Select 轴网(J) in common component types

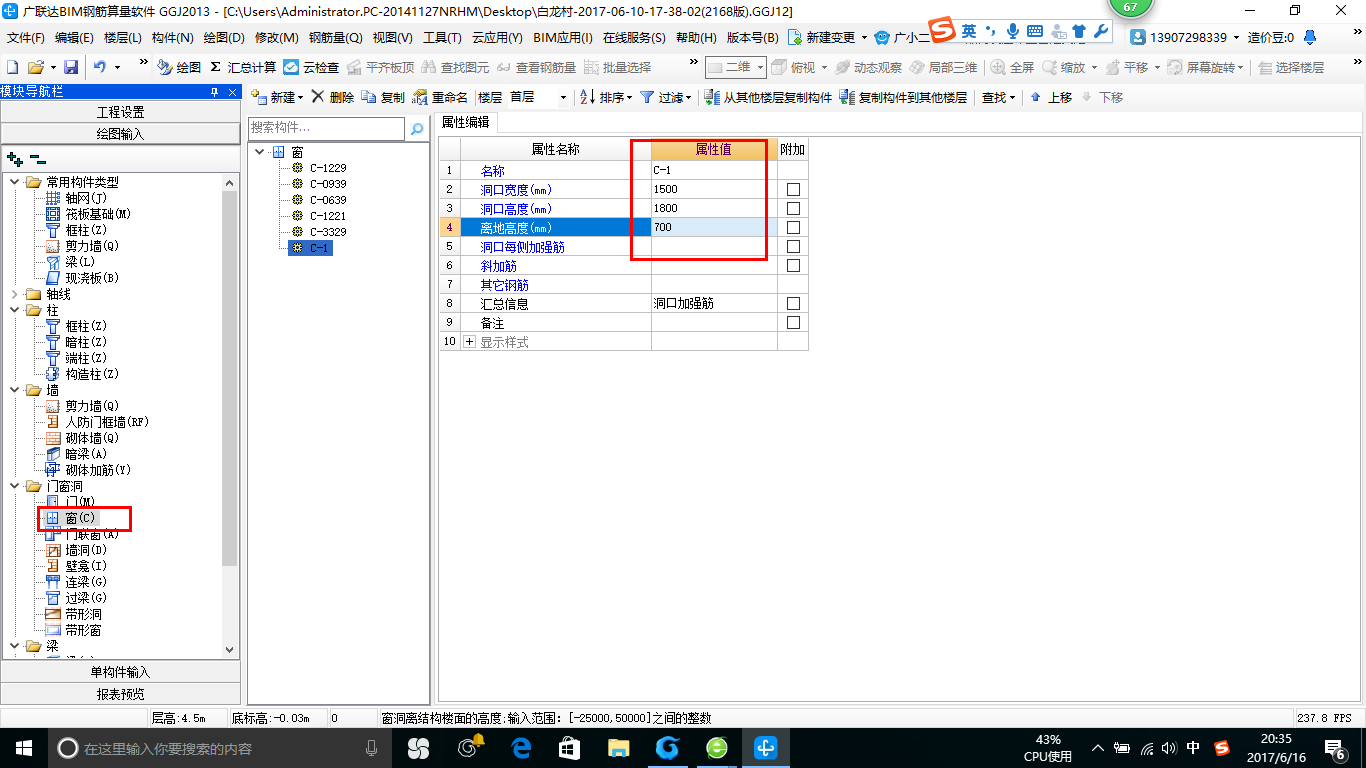(84, 198)
